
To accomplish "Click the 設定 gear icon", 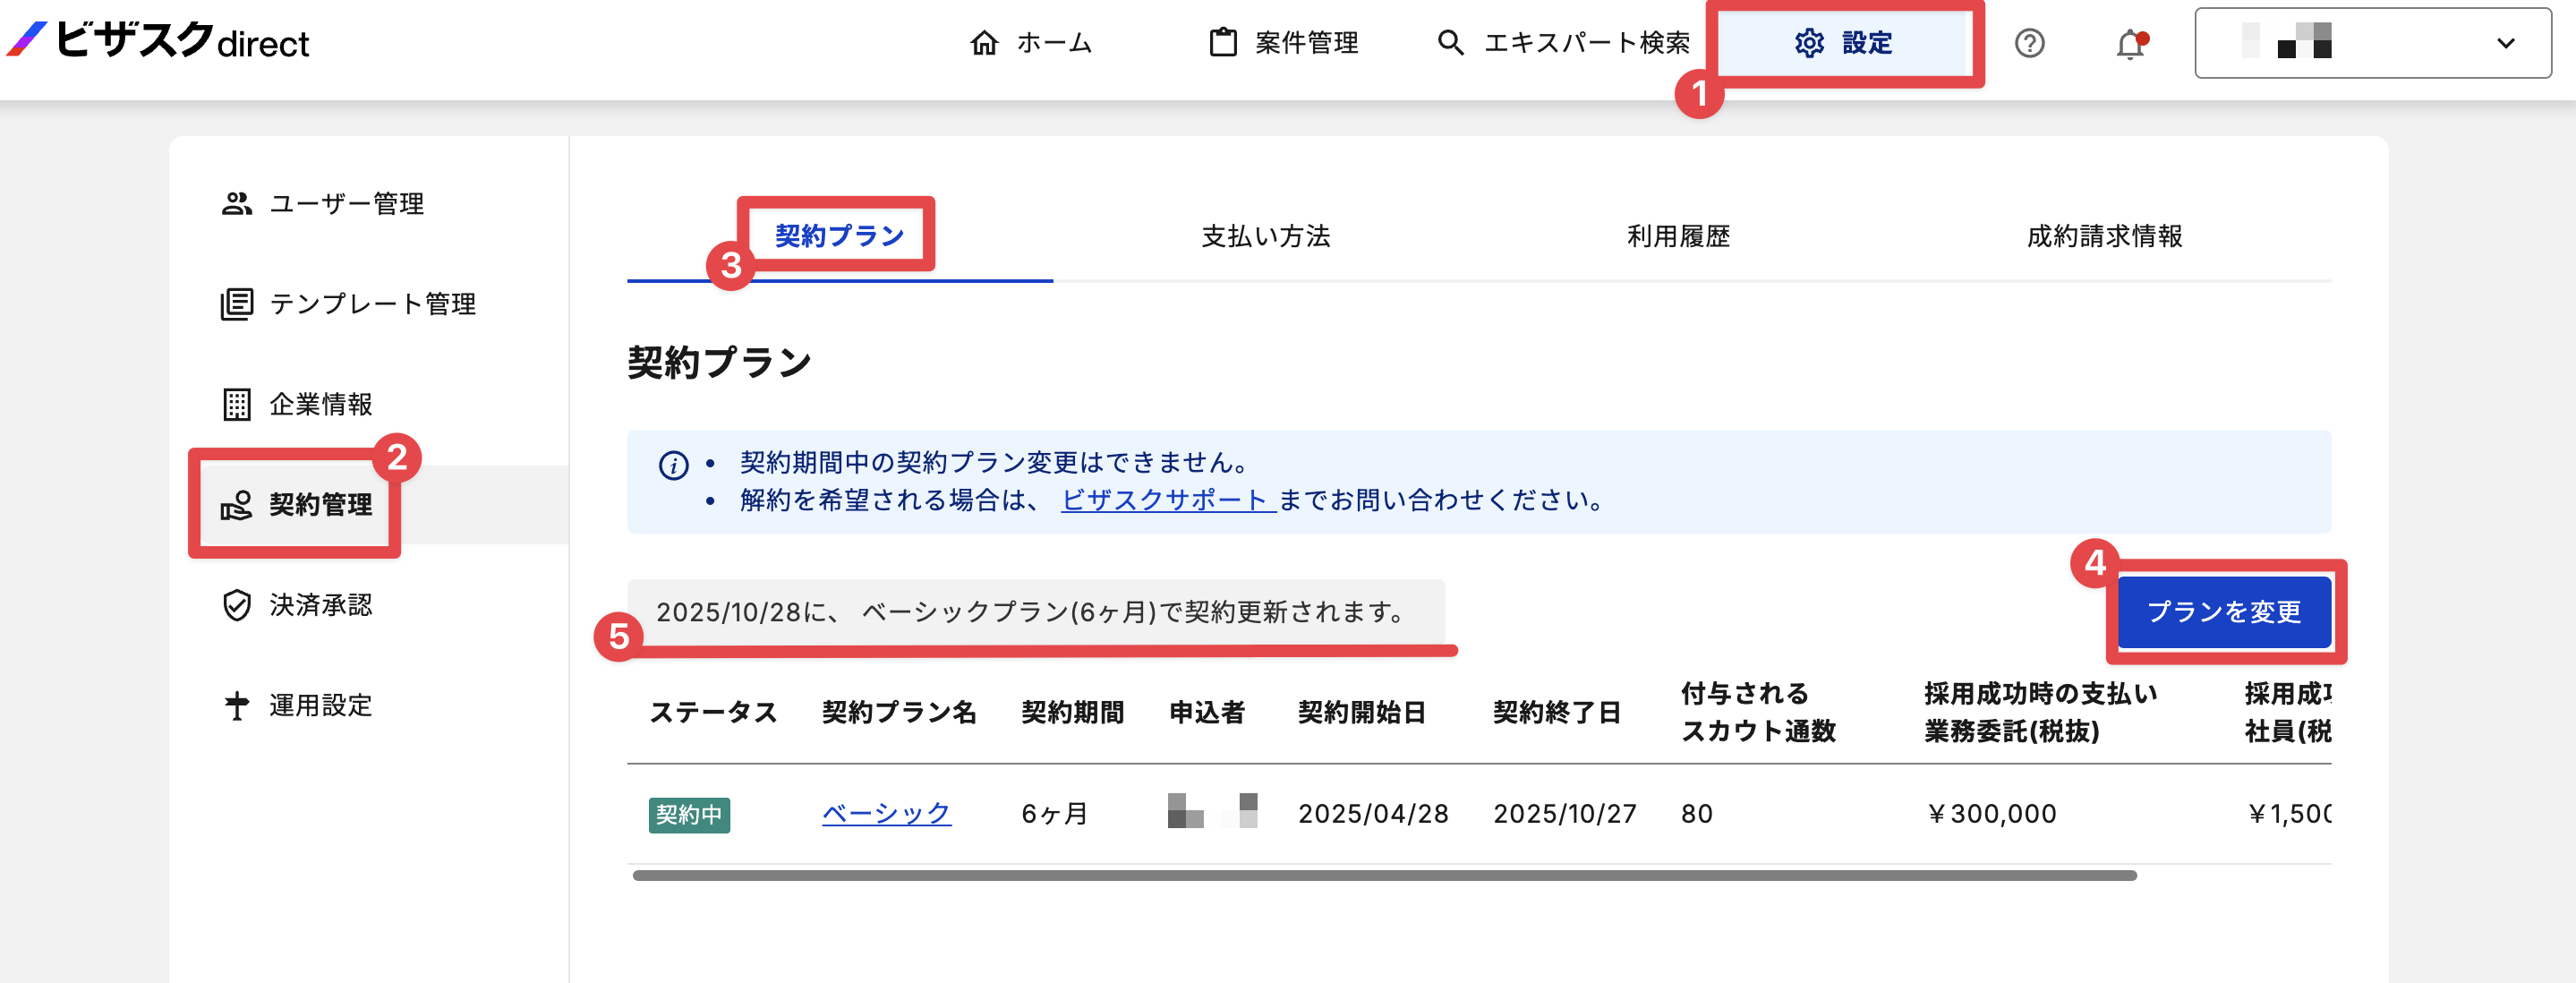I will pyautogui.click(x=1809, y=43).
